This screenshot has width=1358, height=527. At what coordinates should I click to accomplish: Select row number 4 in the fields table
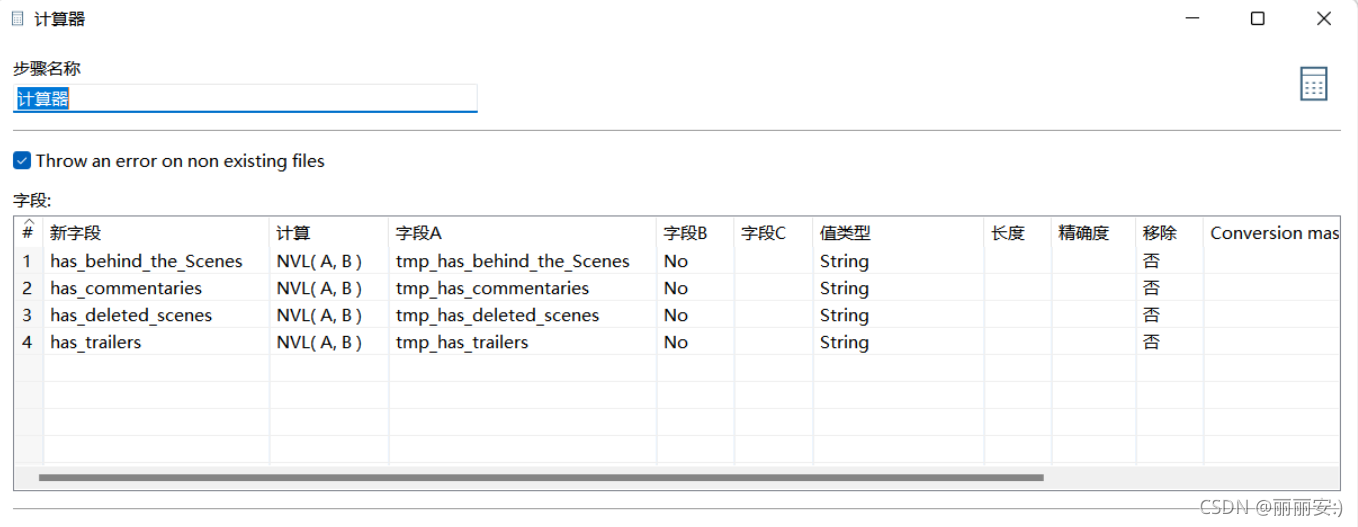click(28, 342)
